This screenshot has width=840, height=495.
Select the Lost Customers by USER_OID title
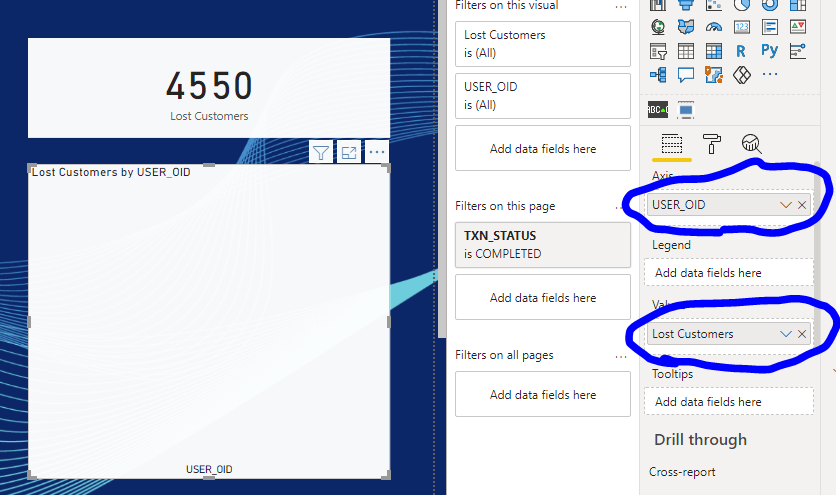(x=111, y=172)
